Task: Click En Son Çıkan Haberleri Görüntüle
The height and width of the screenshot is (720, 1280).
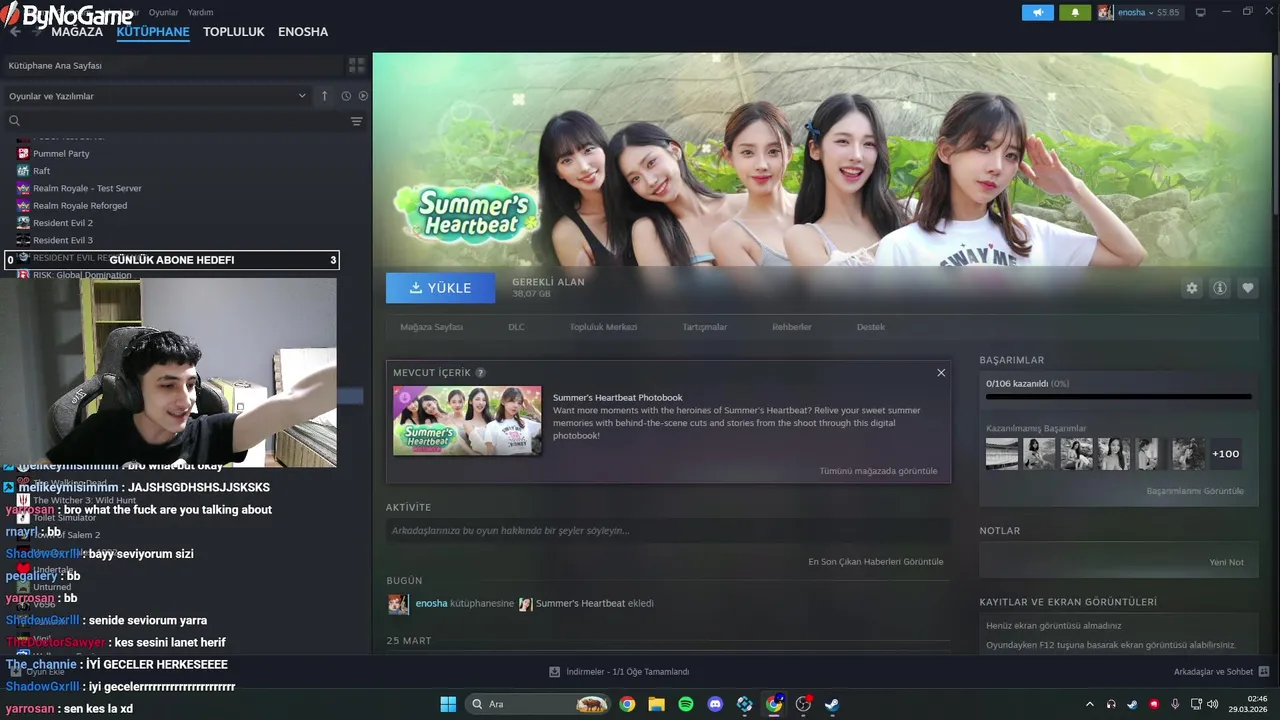Action: click(x=875, y=562)
